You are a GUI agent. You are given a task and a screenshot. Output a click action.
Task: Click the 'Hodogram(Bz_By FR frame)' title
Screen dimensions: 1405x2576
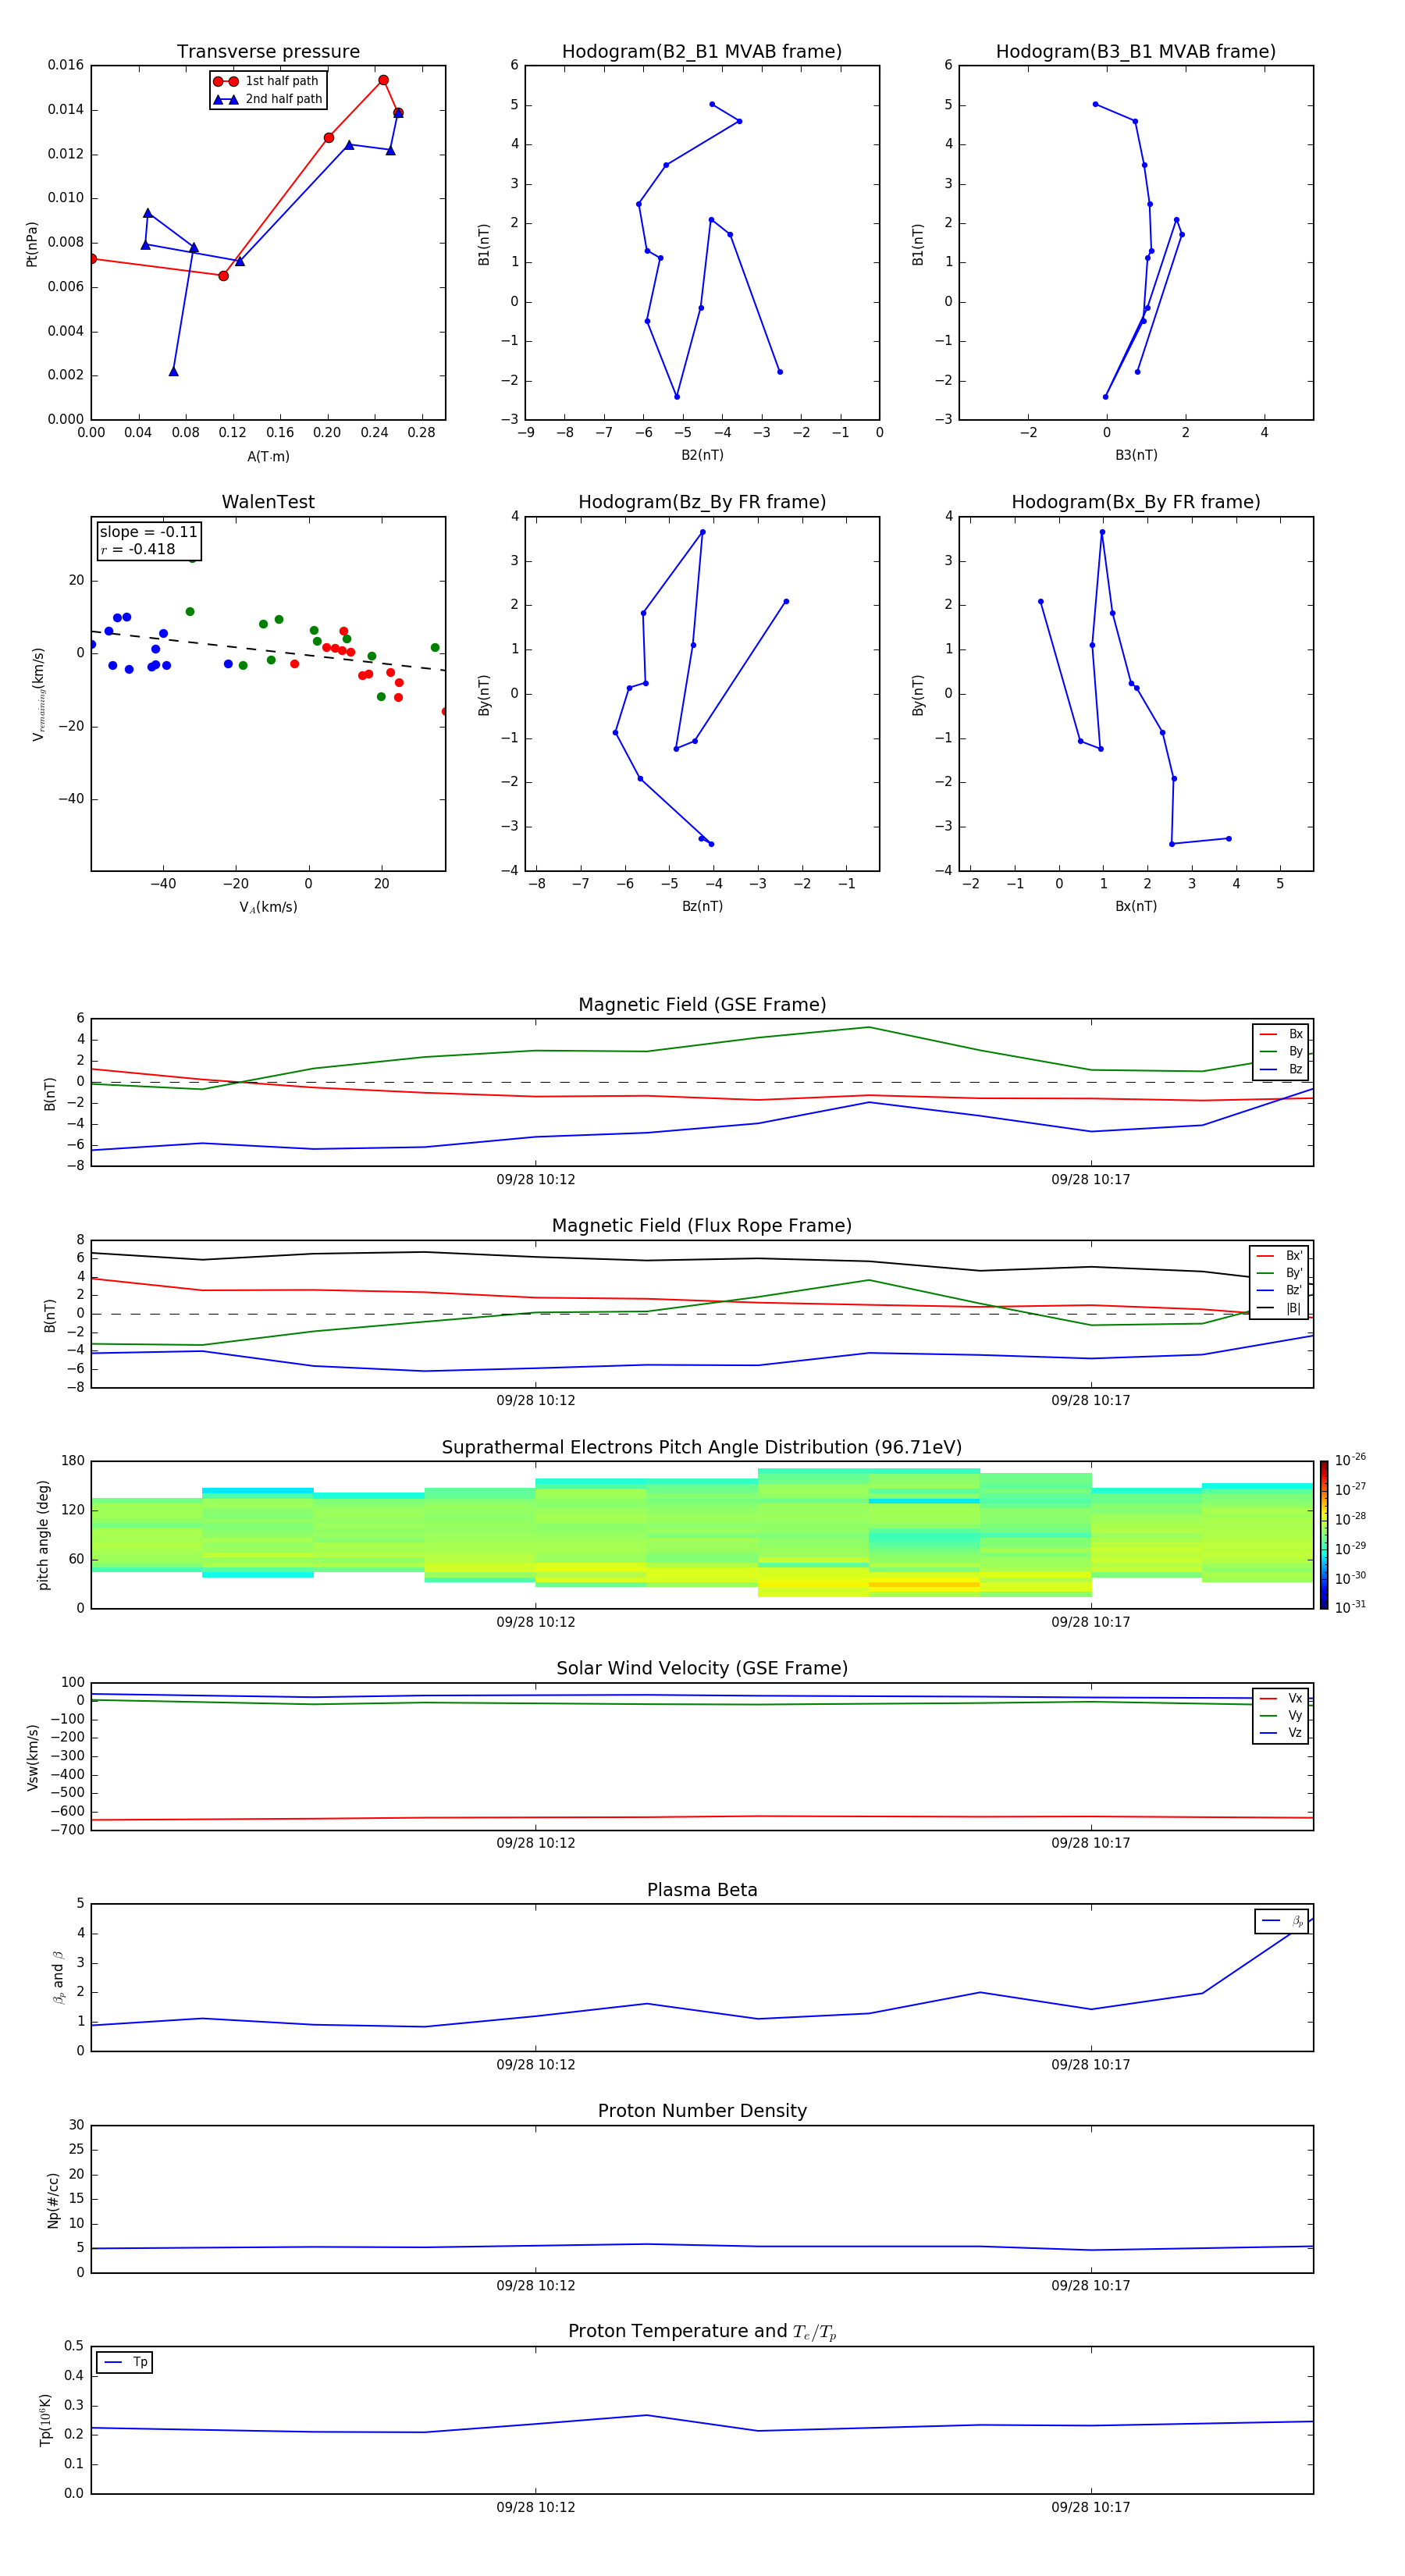click(702, 502)
